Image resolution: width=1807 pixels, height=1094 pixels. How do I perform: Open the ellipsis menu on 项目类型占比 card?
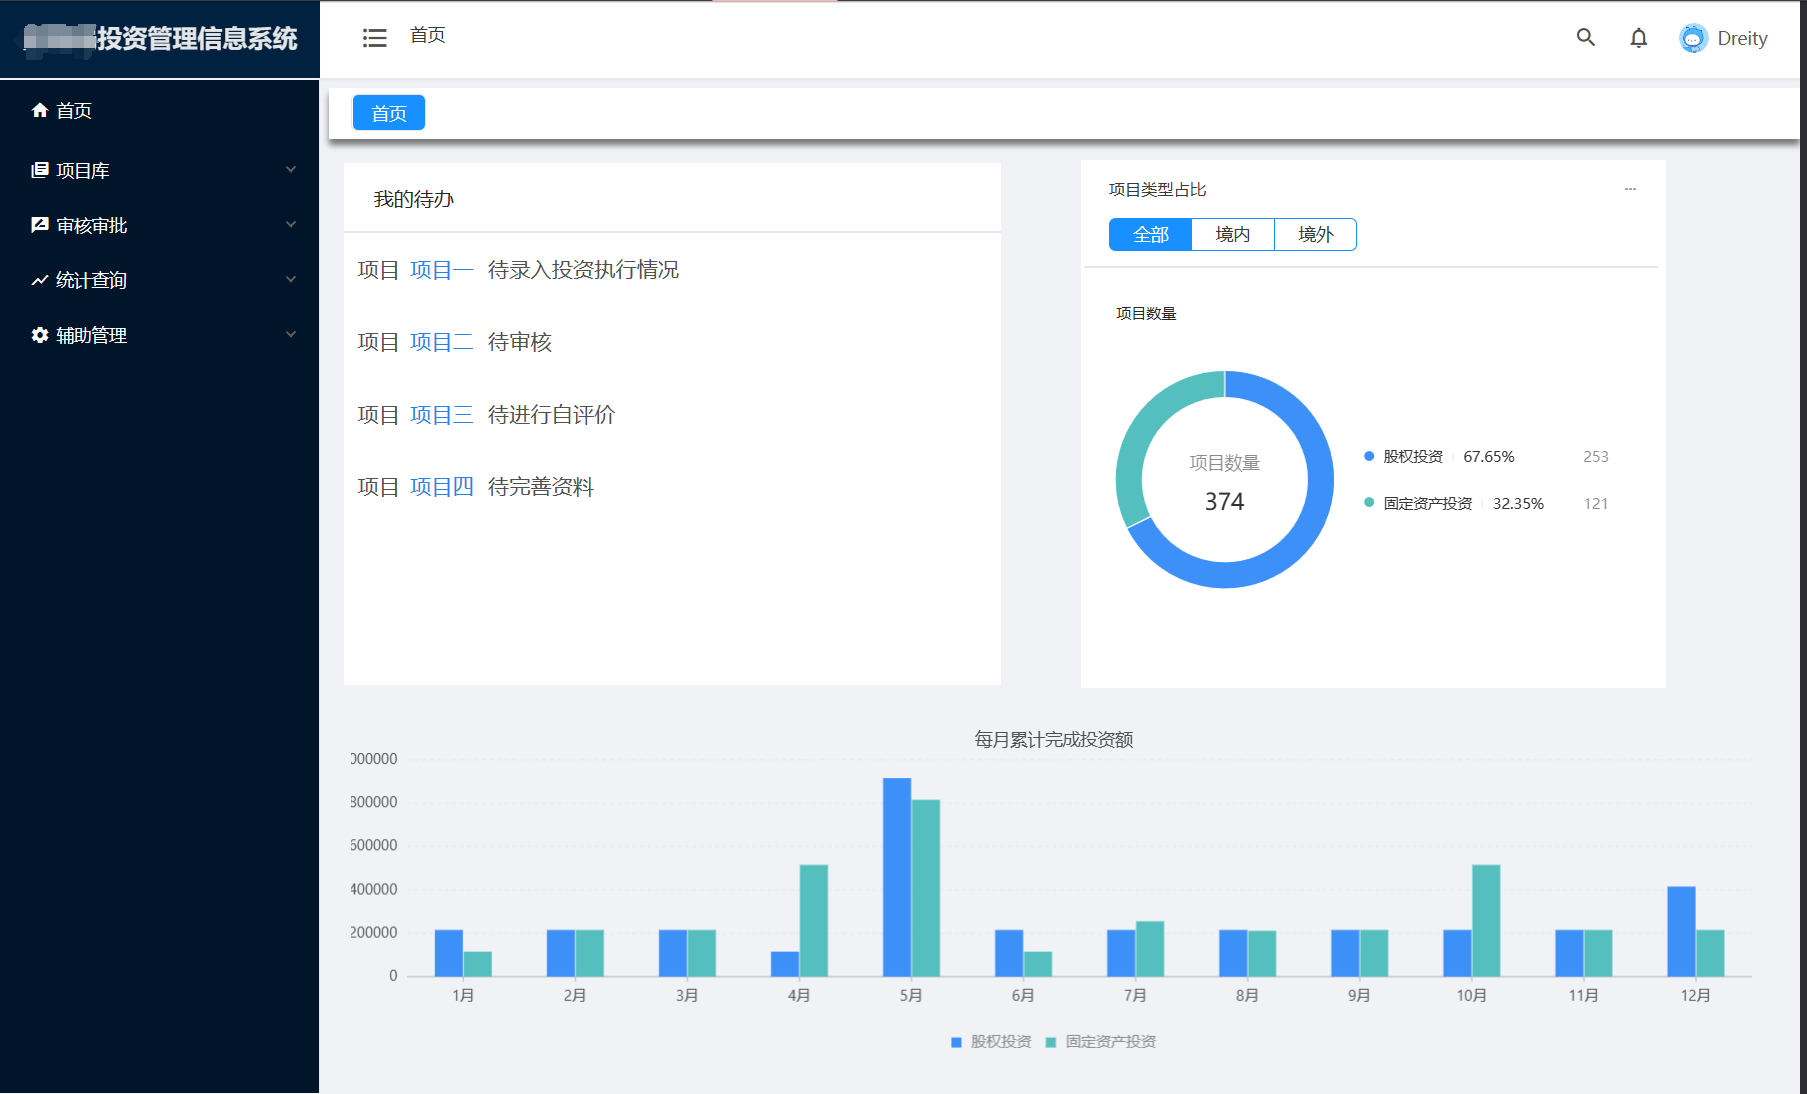(1630, 189)
